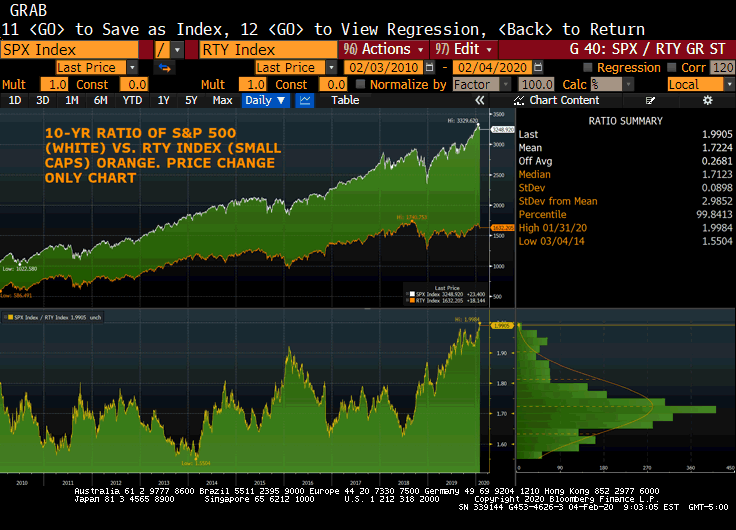This screenshot has height=530, width=736.
Task: Open the end date calendar picker
Action: pyautogui.click(x=538, y=68)
